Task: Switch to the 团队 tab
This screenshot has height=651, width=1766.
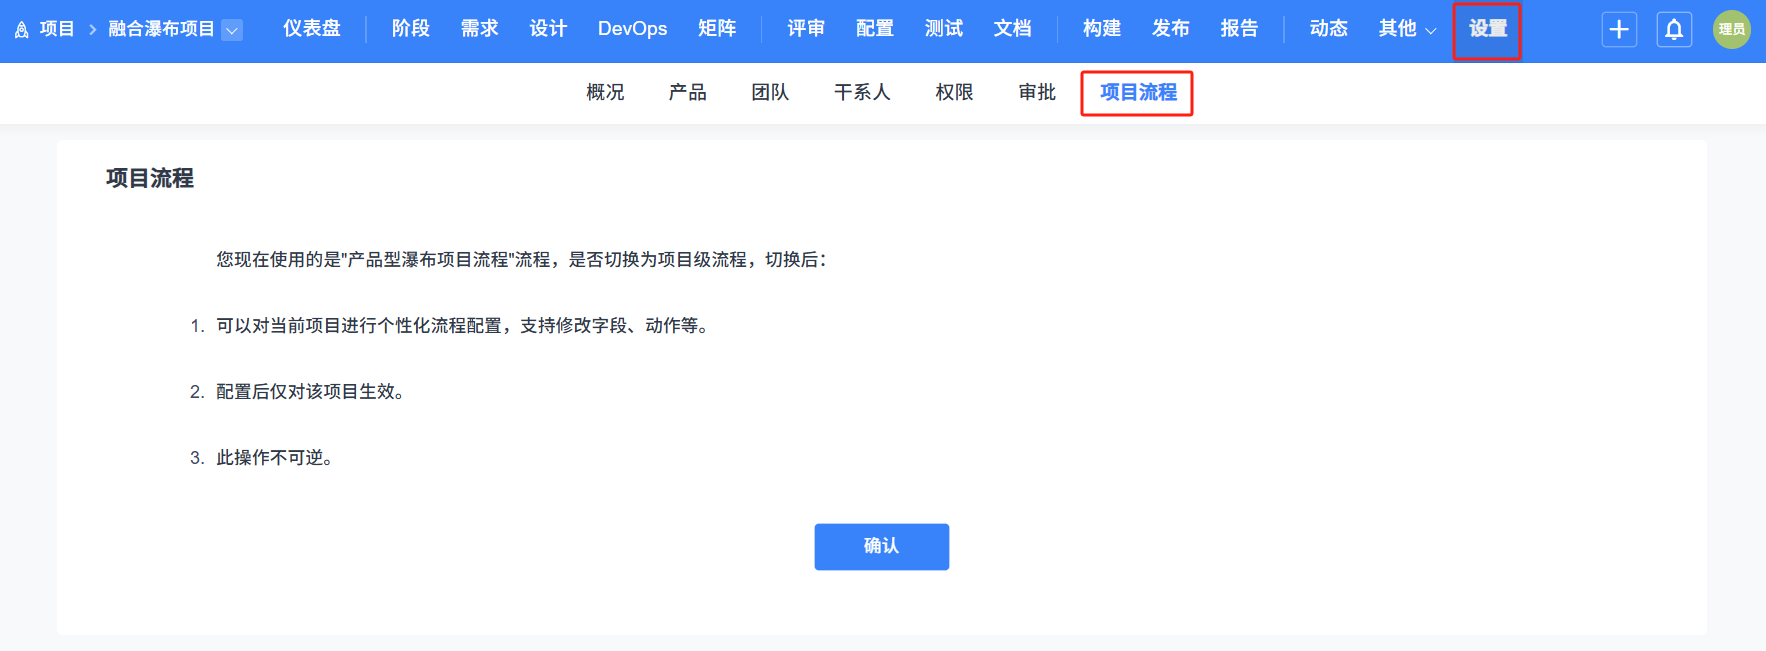Action: point(770,93)
